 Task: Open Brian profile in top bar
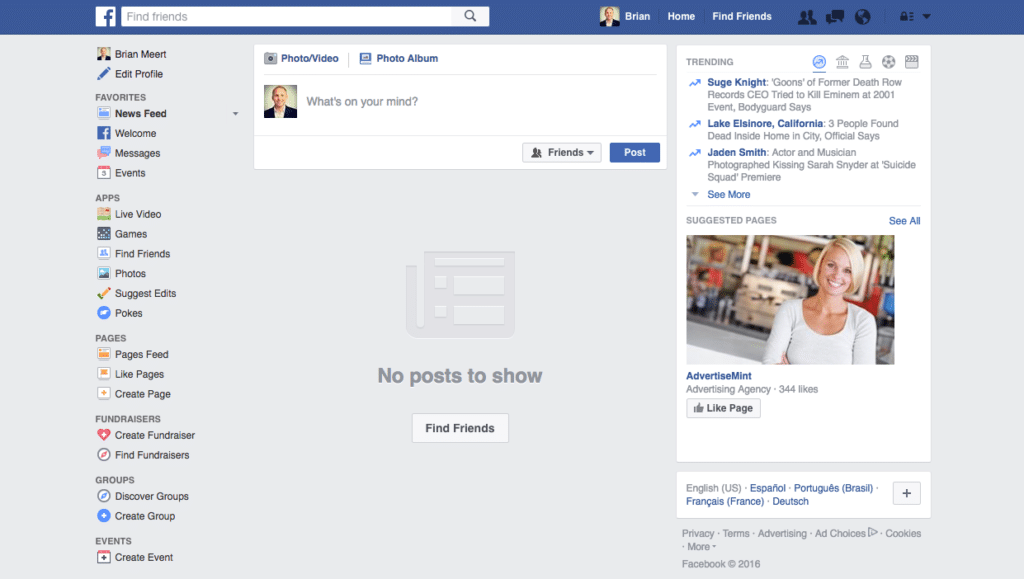[625, 16]
